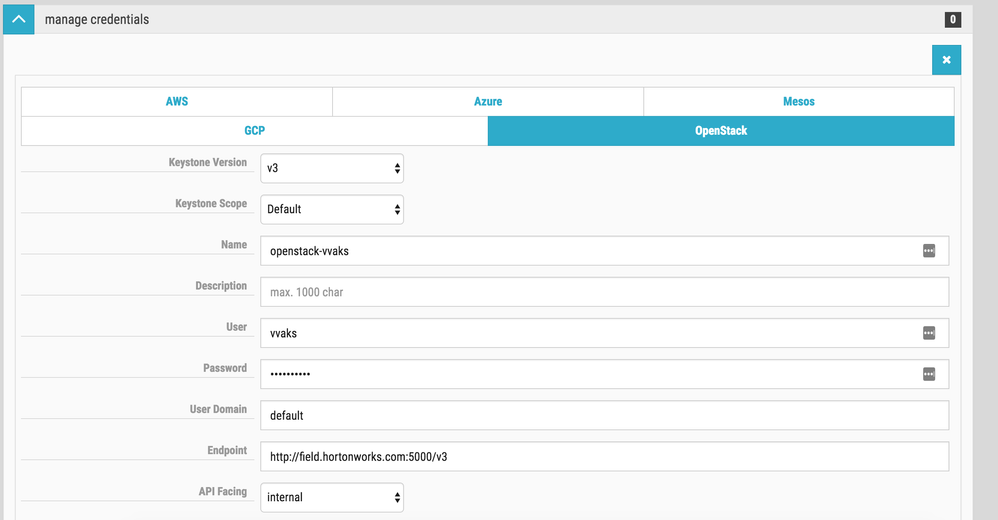Open the GCP credentials tab
This screenshot has height=520, width=998.
(x=254, y=131)
